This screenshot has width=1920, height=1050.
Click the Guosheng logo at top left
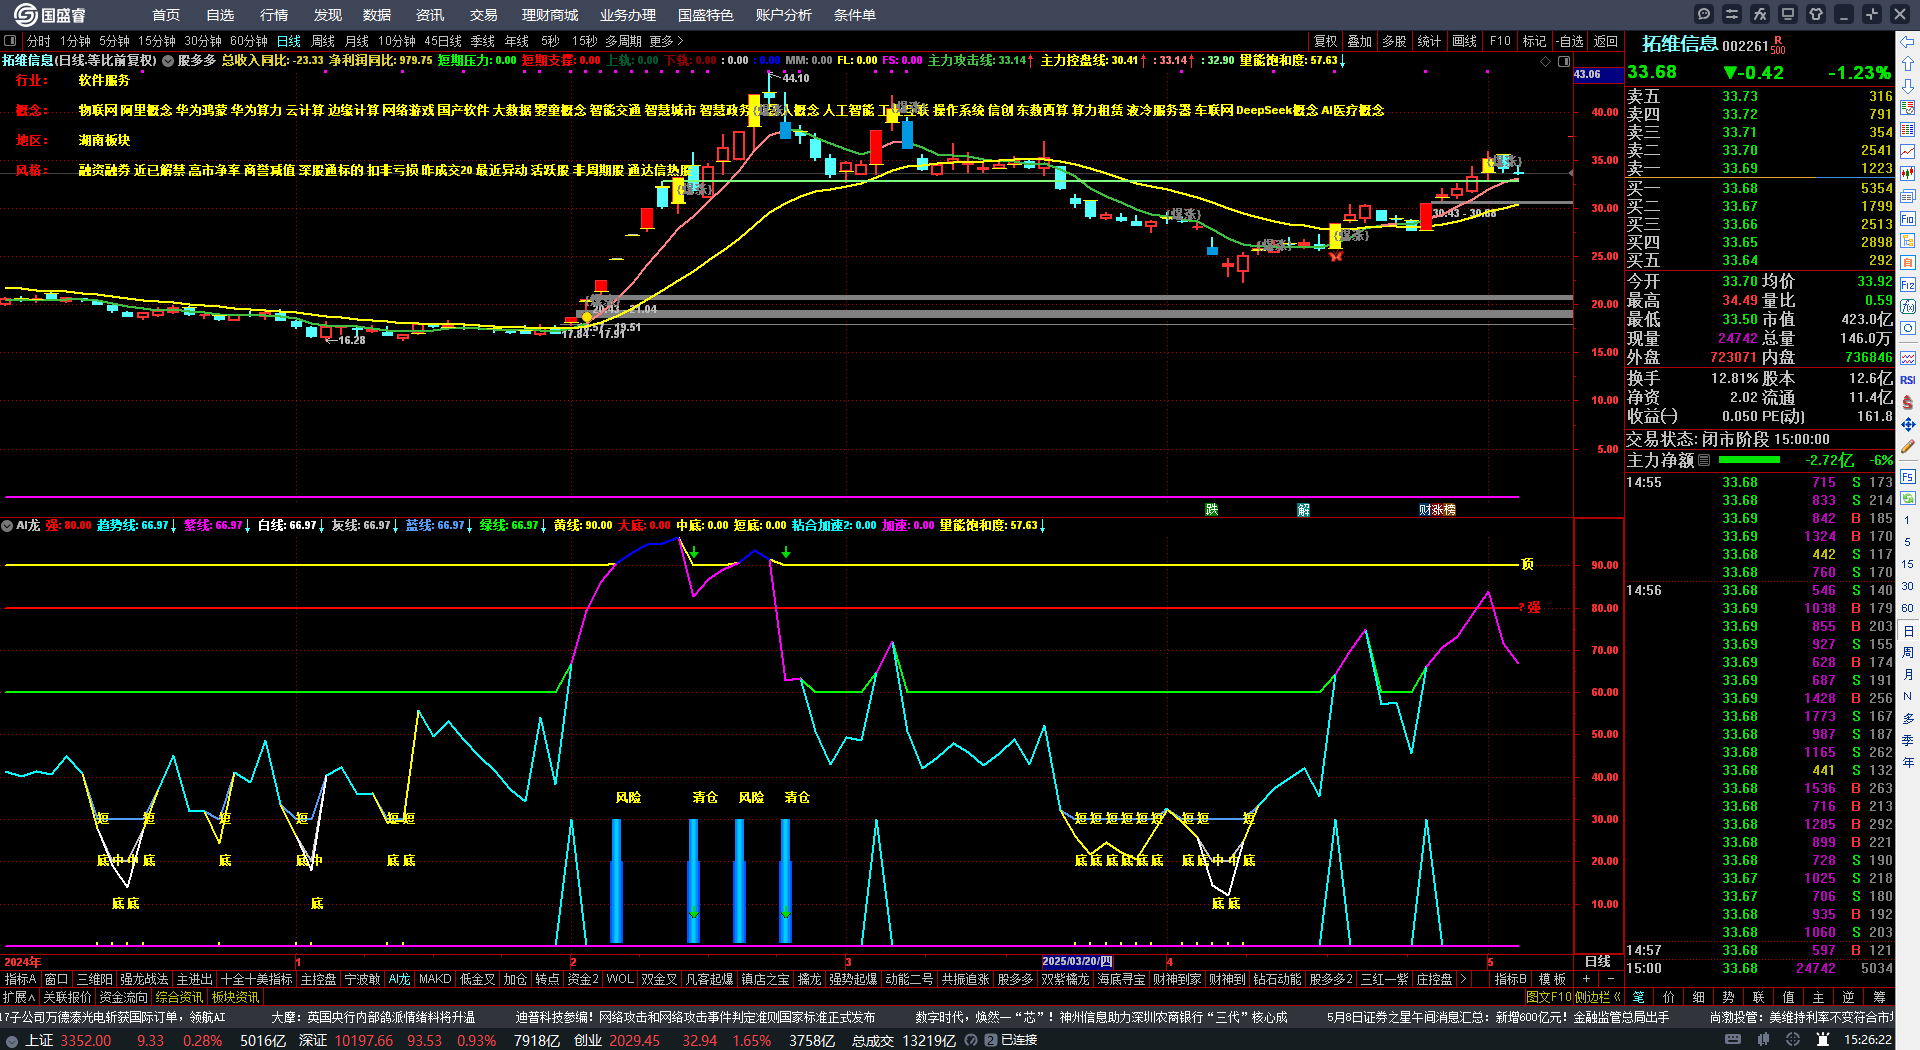[x=50, y=15]
